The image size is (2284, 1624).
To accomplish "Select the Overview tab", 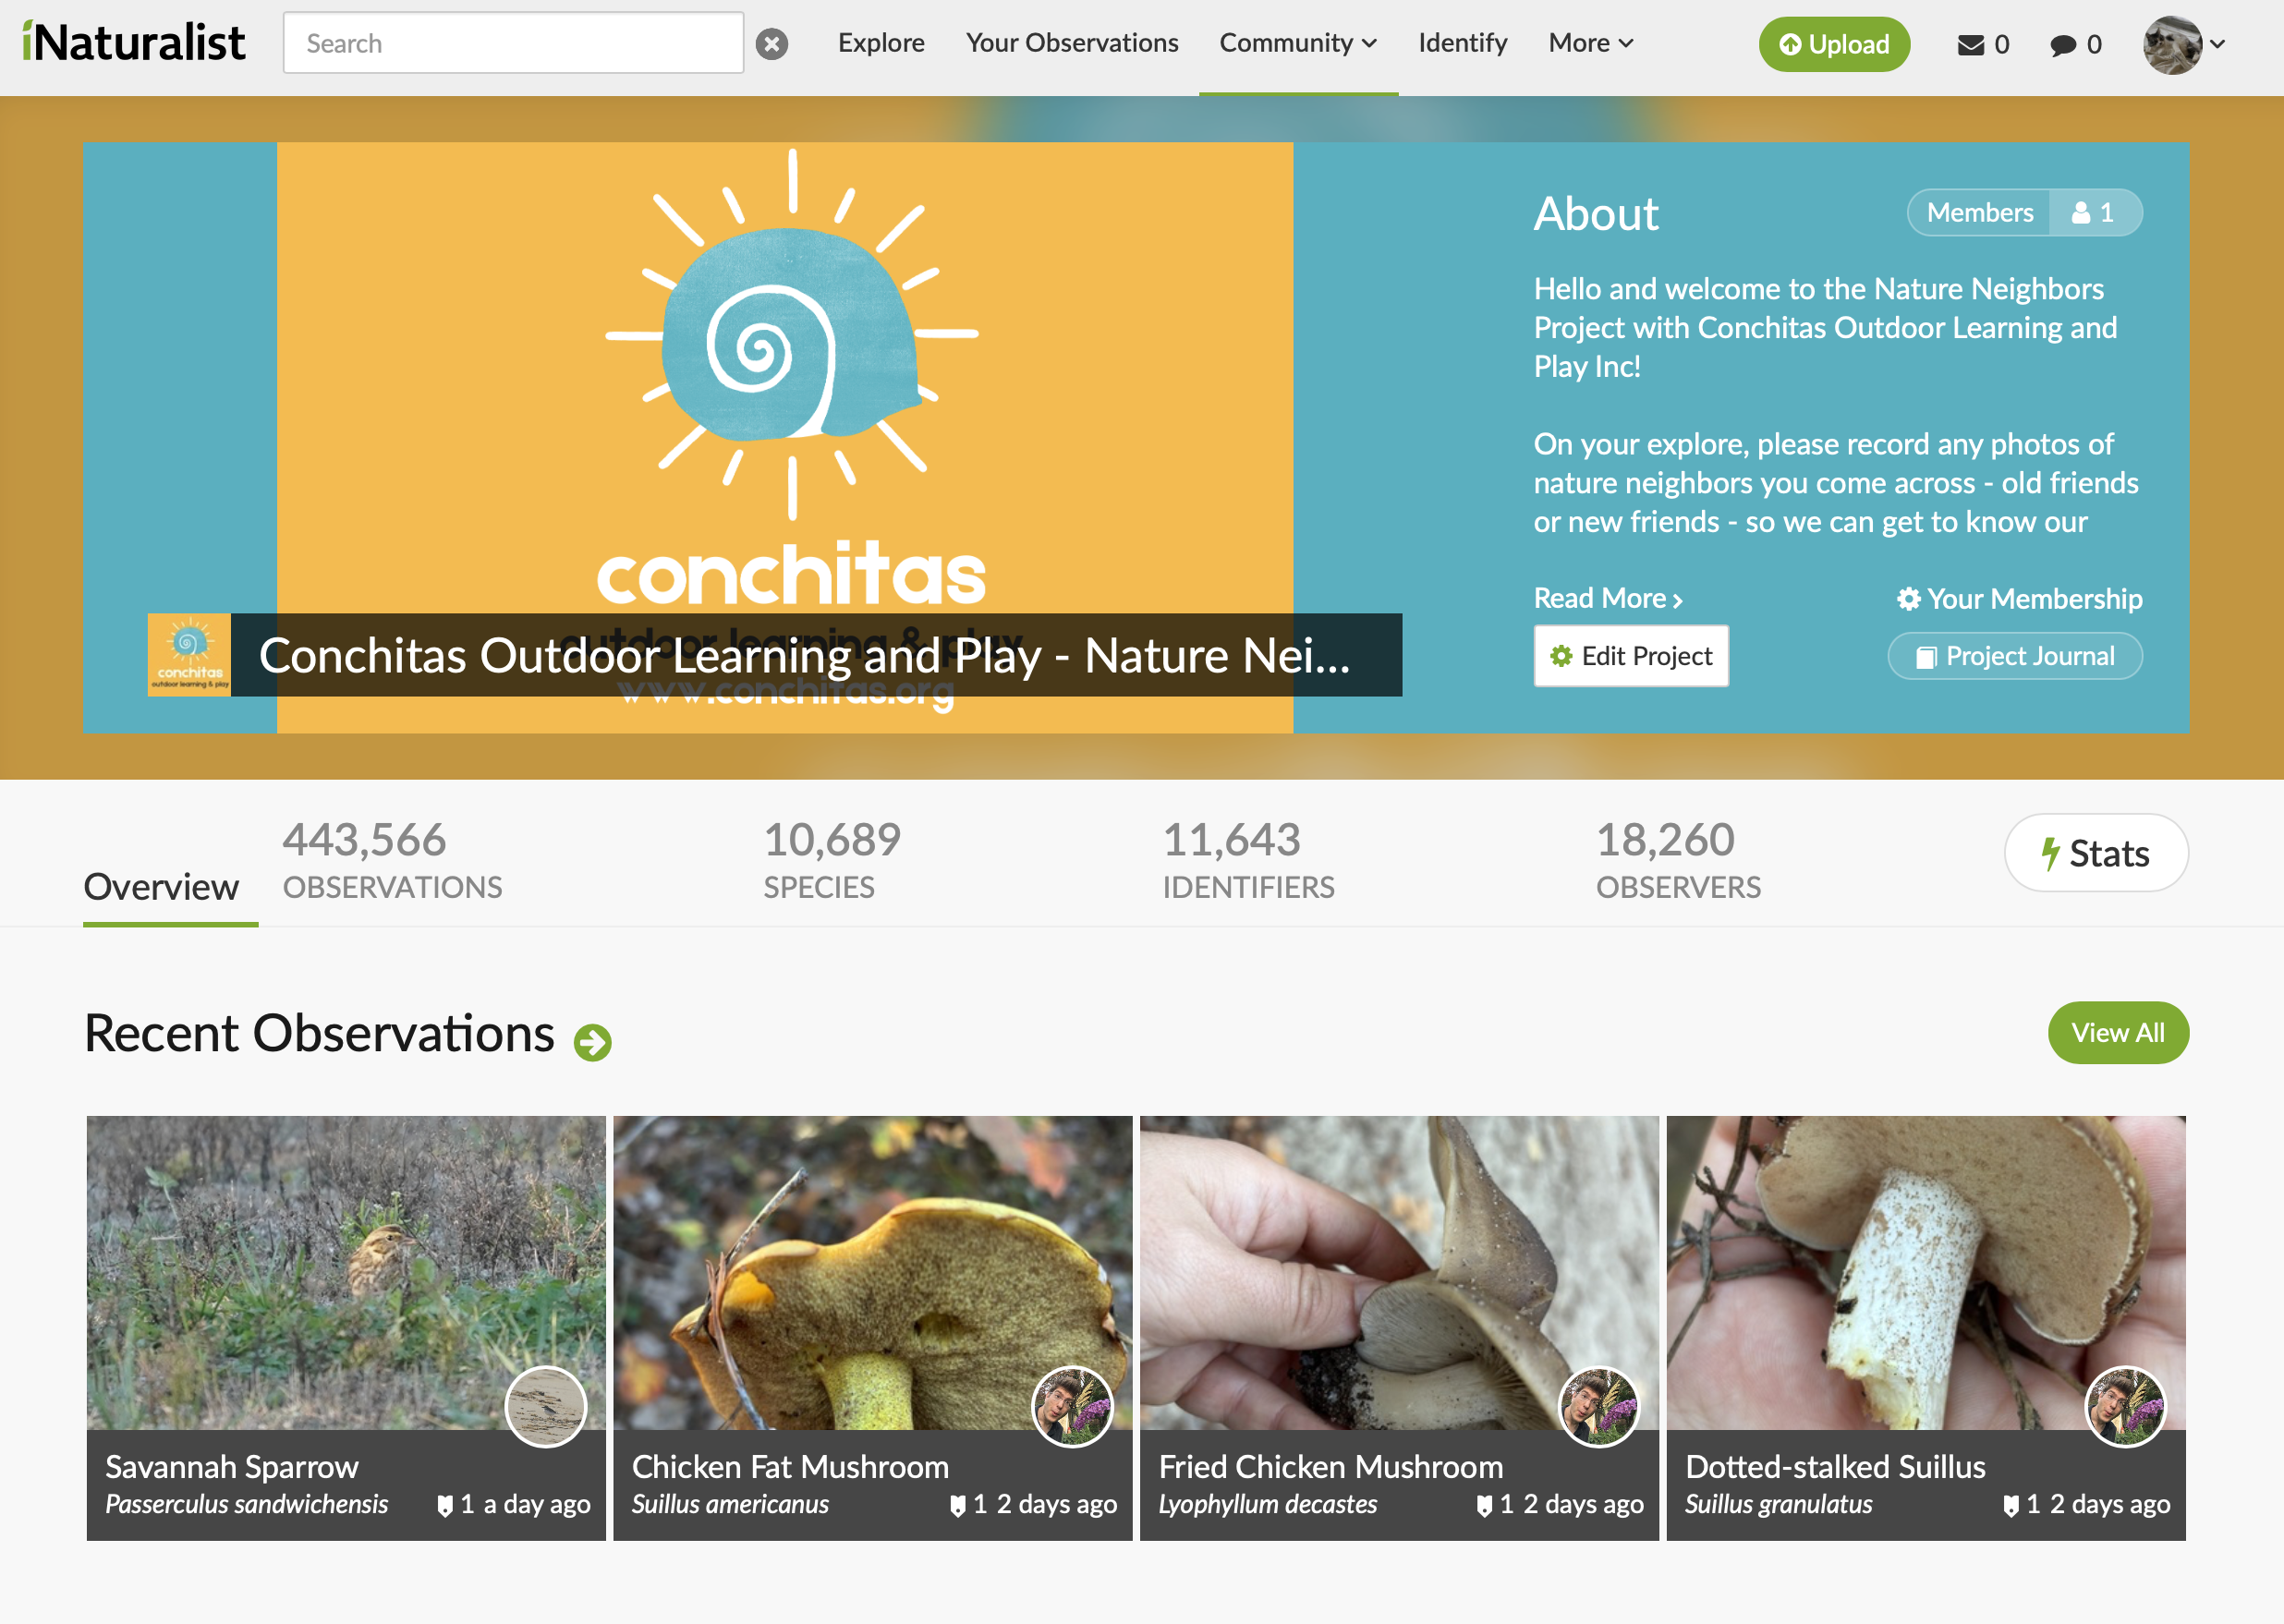I will 161,886.
